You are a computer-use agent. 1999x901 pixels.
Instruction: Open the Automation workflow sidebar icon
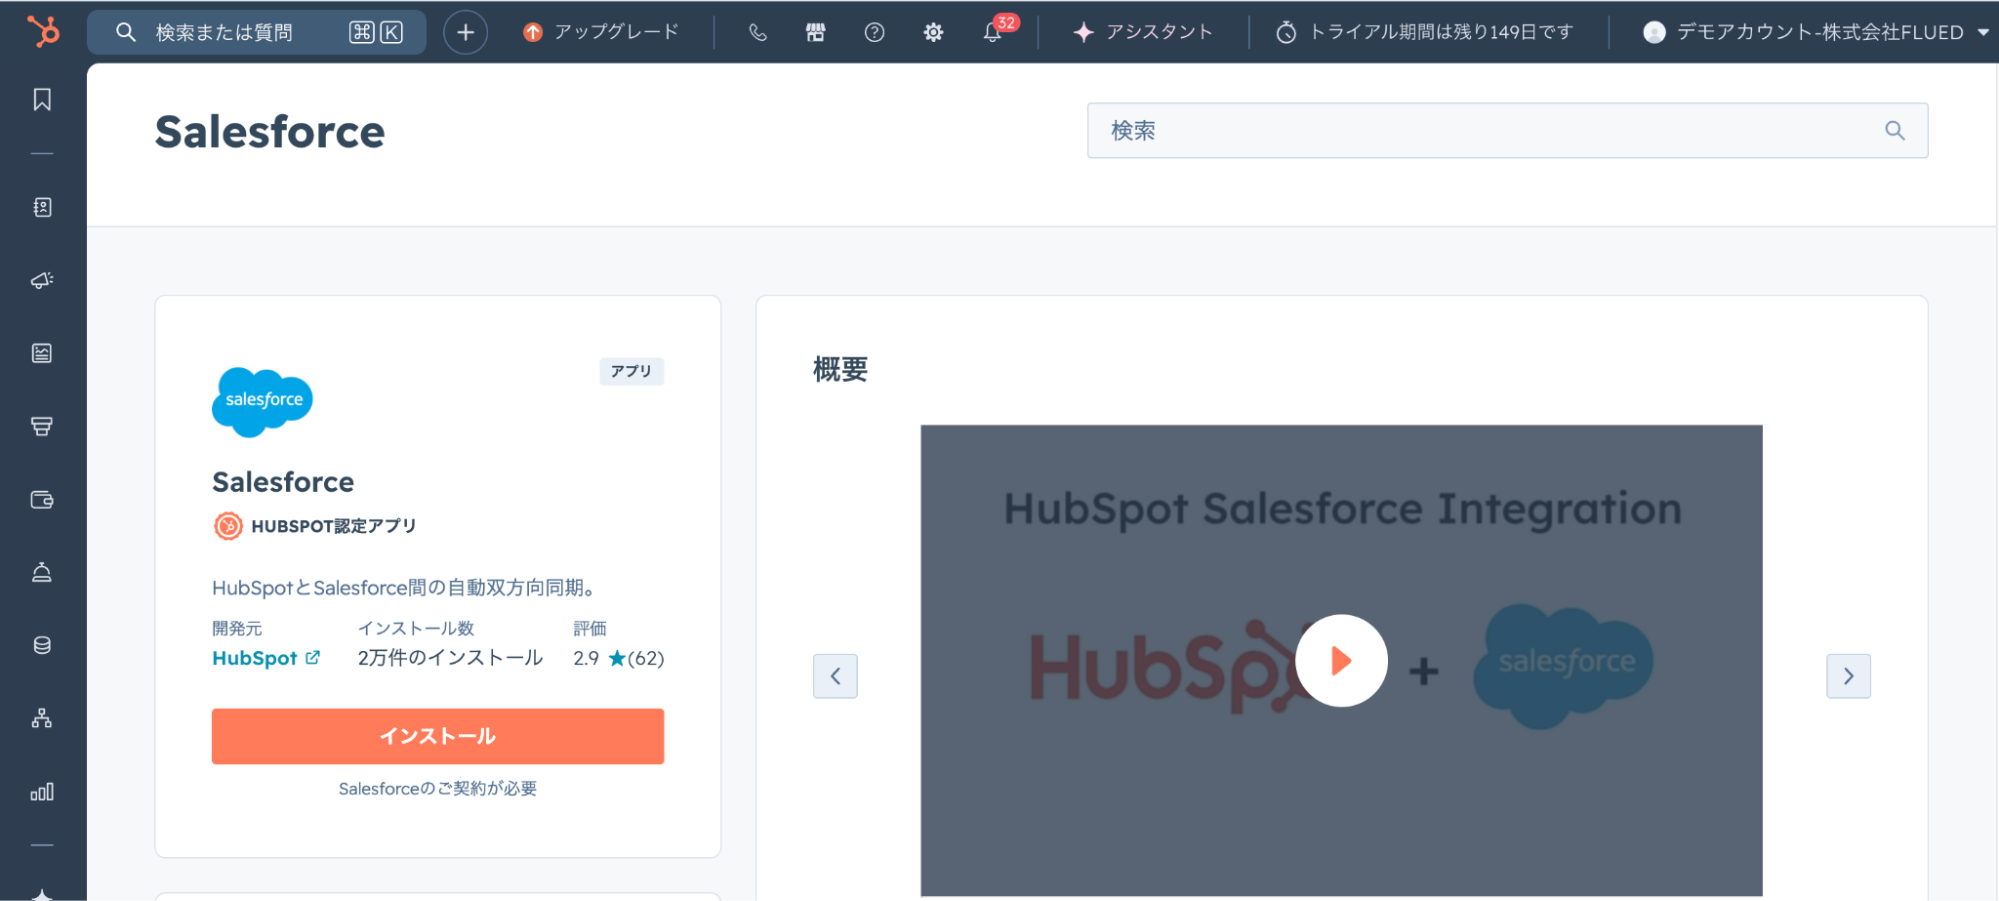click(42, 718)
